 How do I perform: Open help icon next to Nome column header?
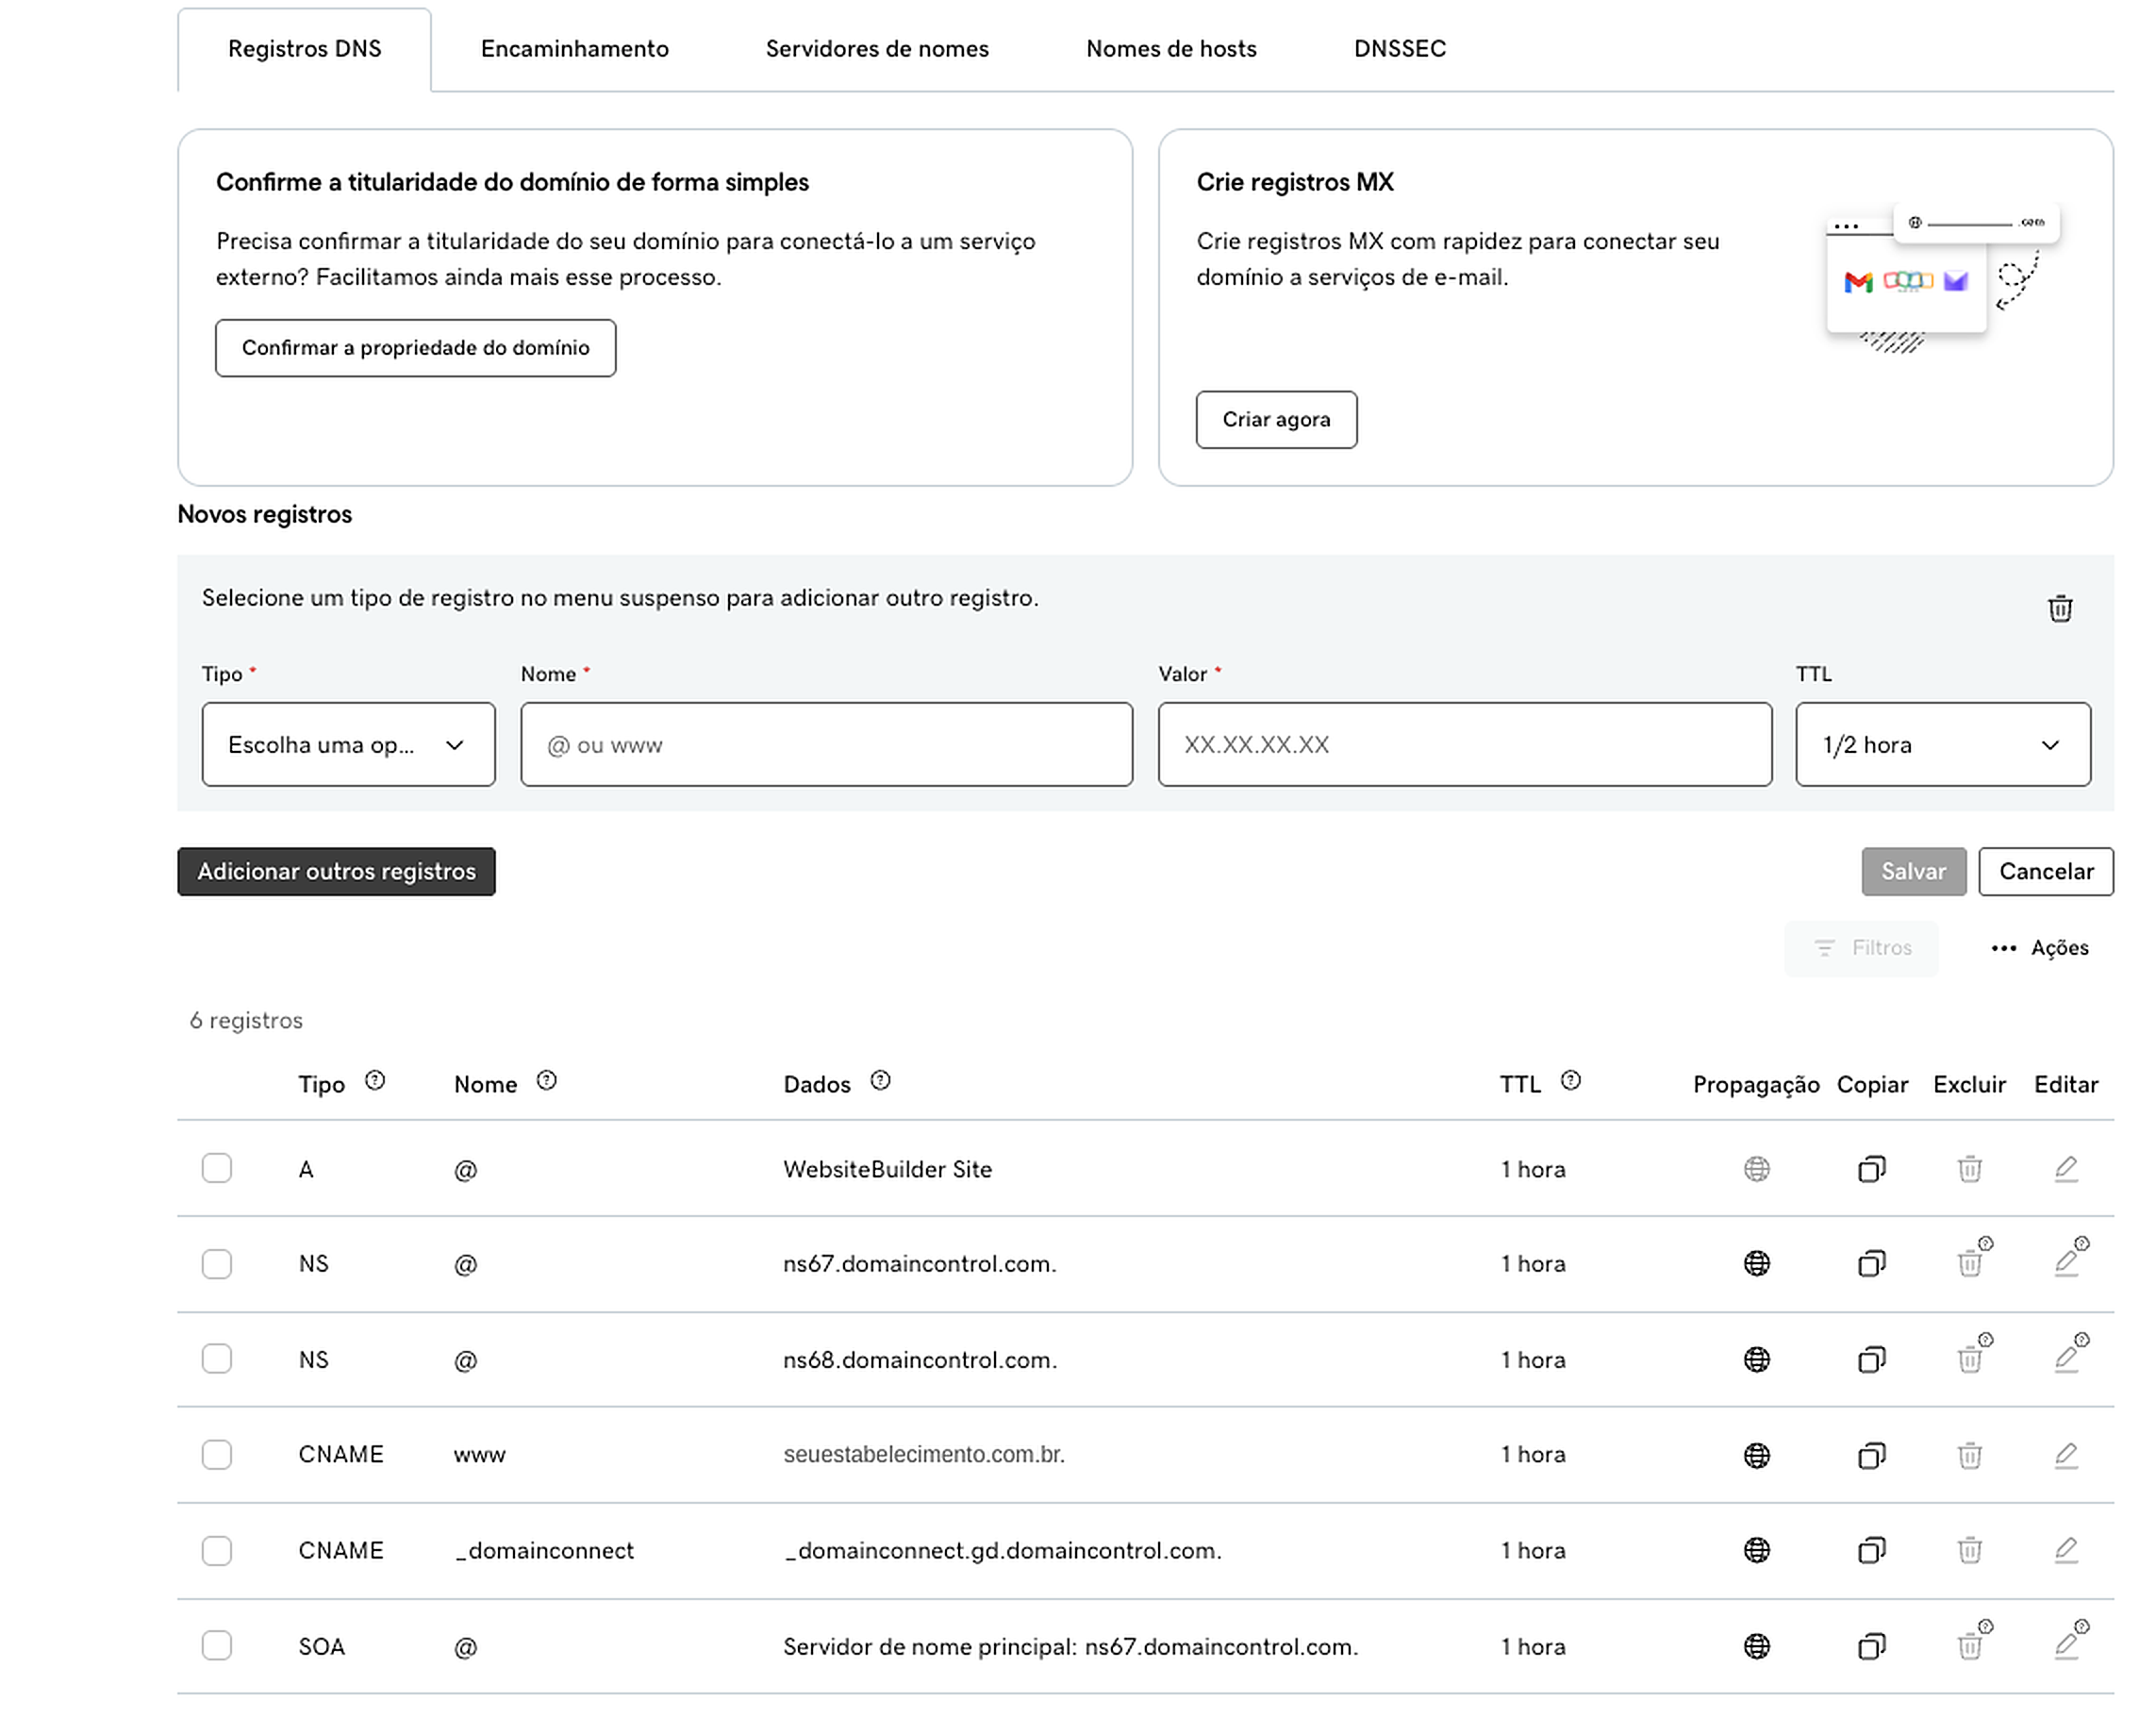pos(546,1081)
